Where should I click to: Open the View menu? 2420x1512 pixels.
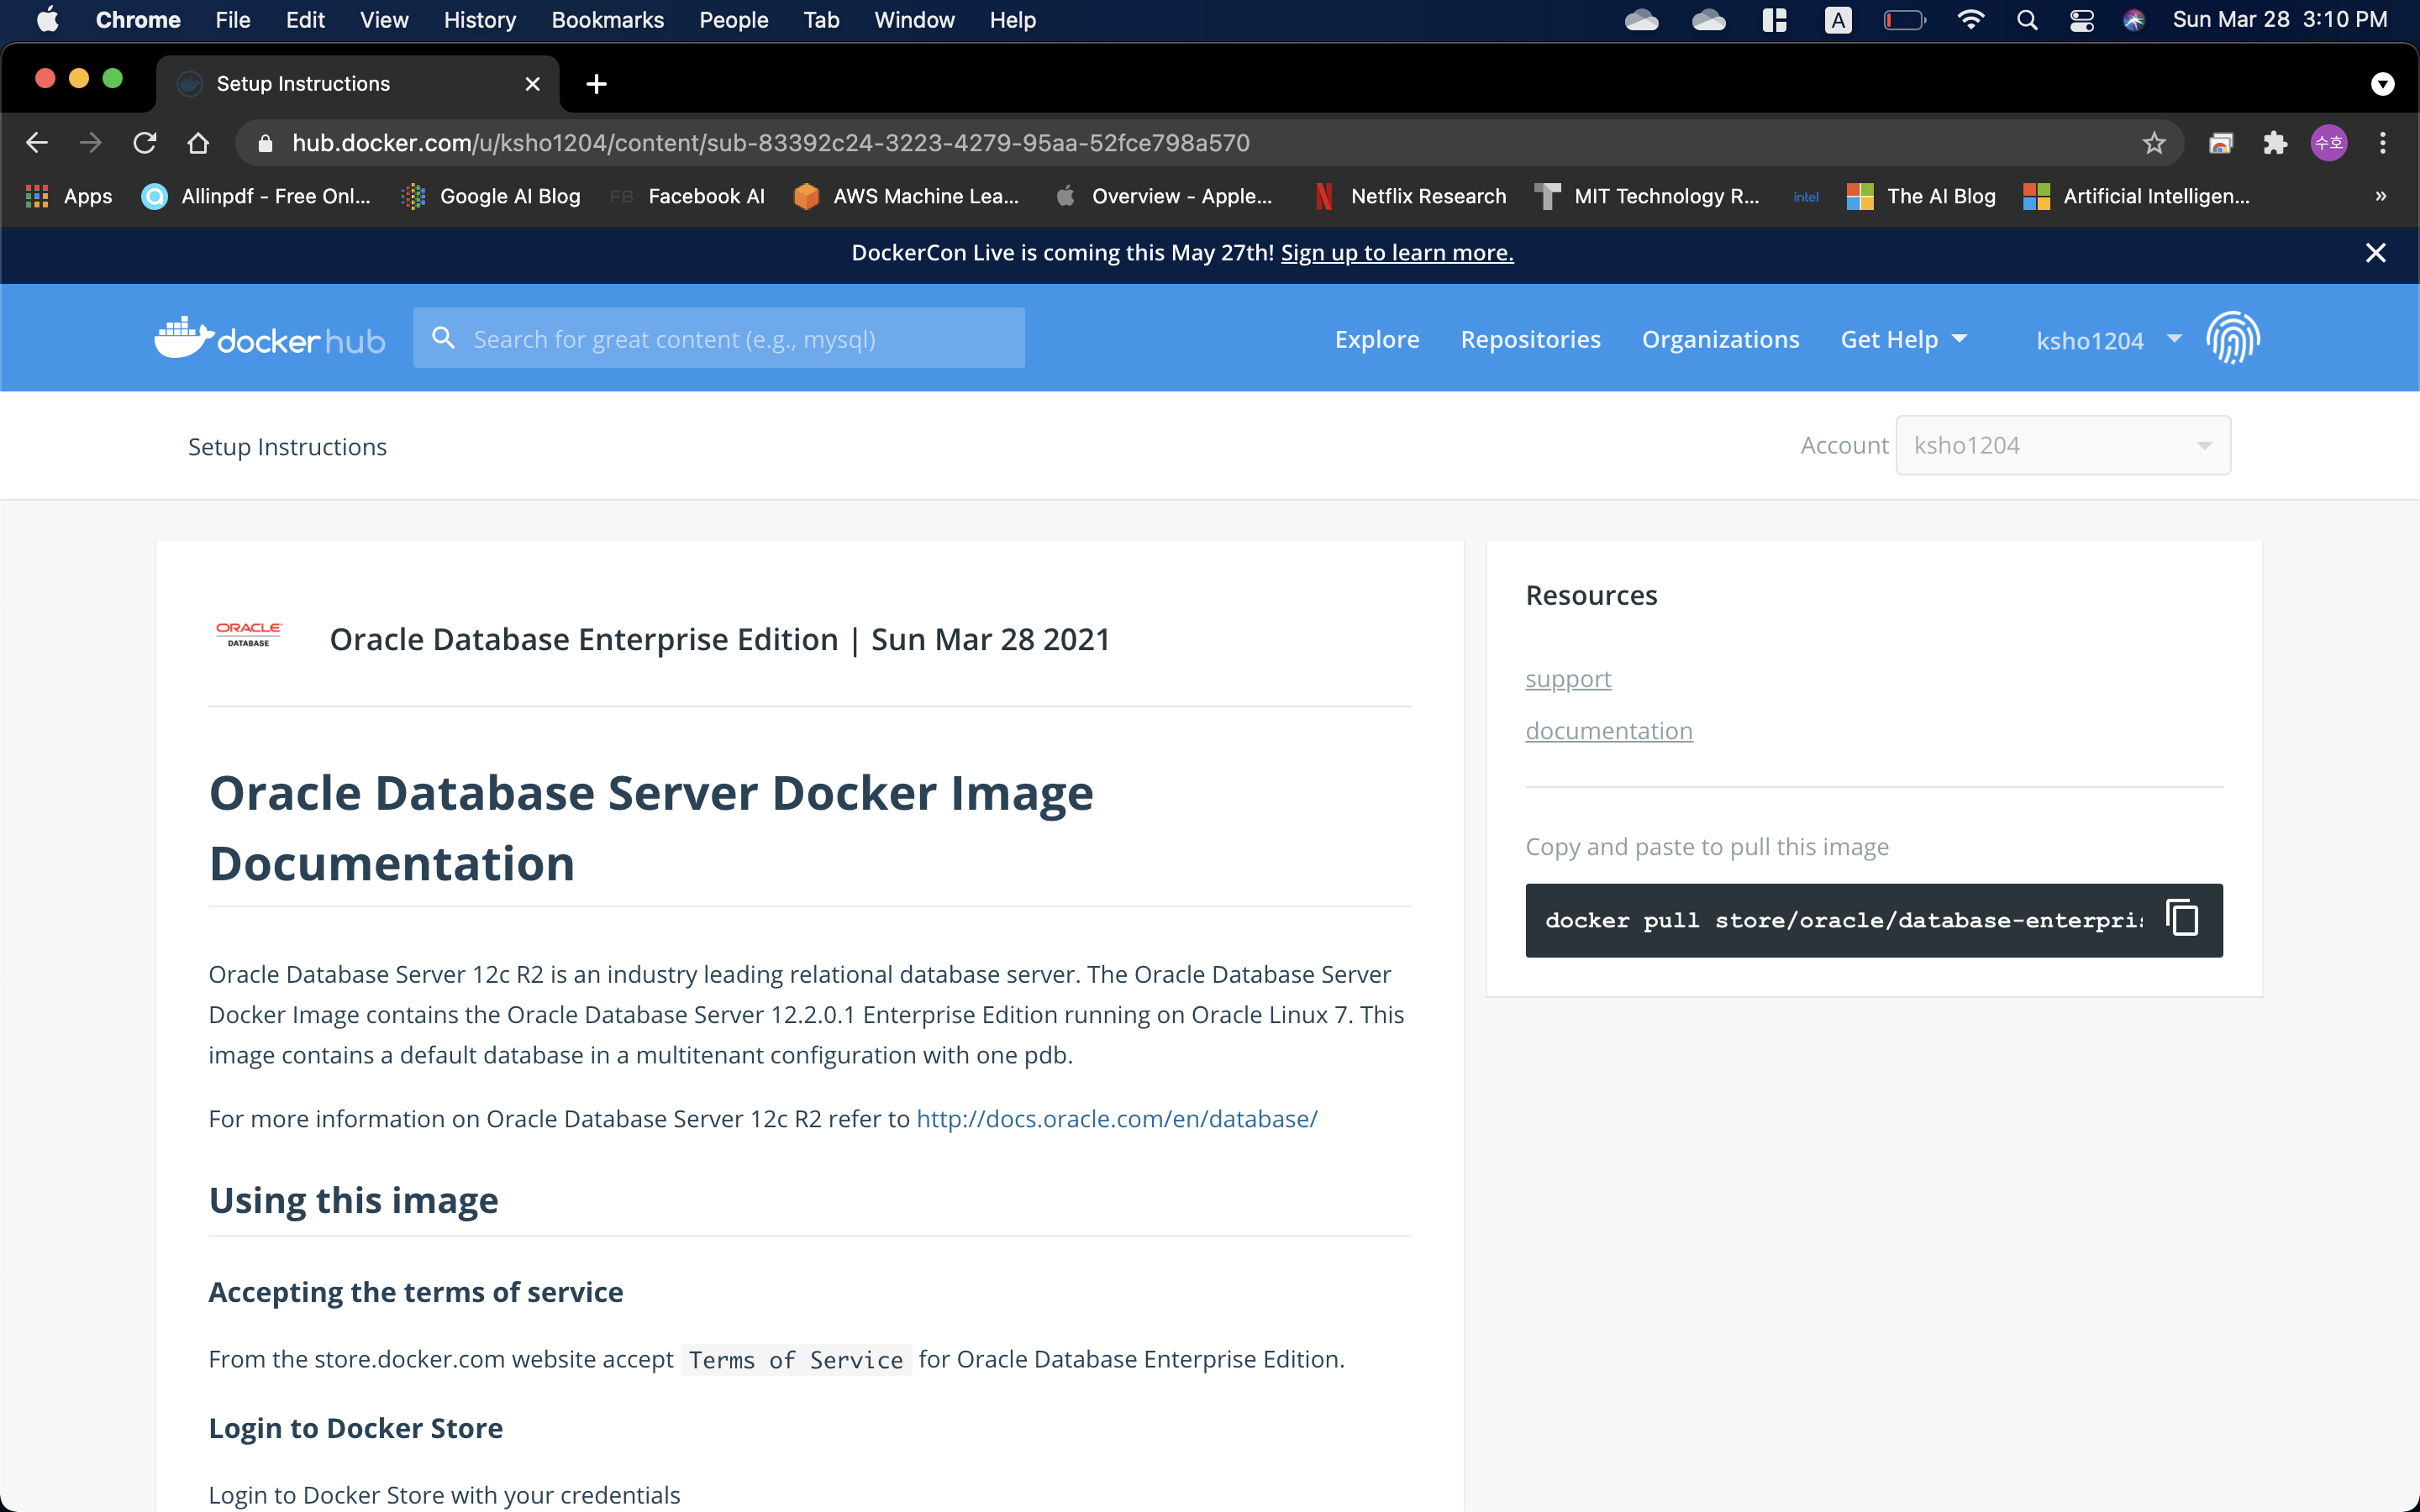[384, 19]
